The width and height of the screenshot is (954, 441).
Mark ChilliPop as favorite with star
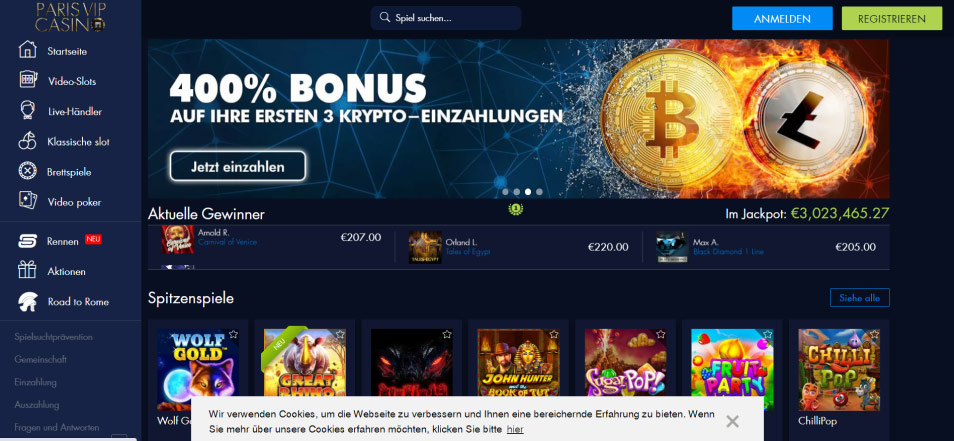click(874, 334)
